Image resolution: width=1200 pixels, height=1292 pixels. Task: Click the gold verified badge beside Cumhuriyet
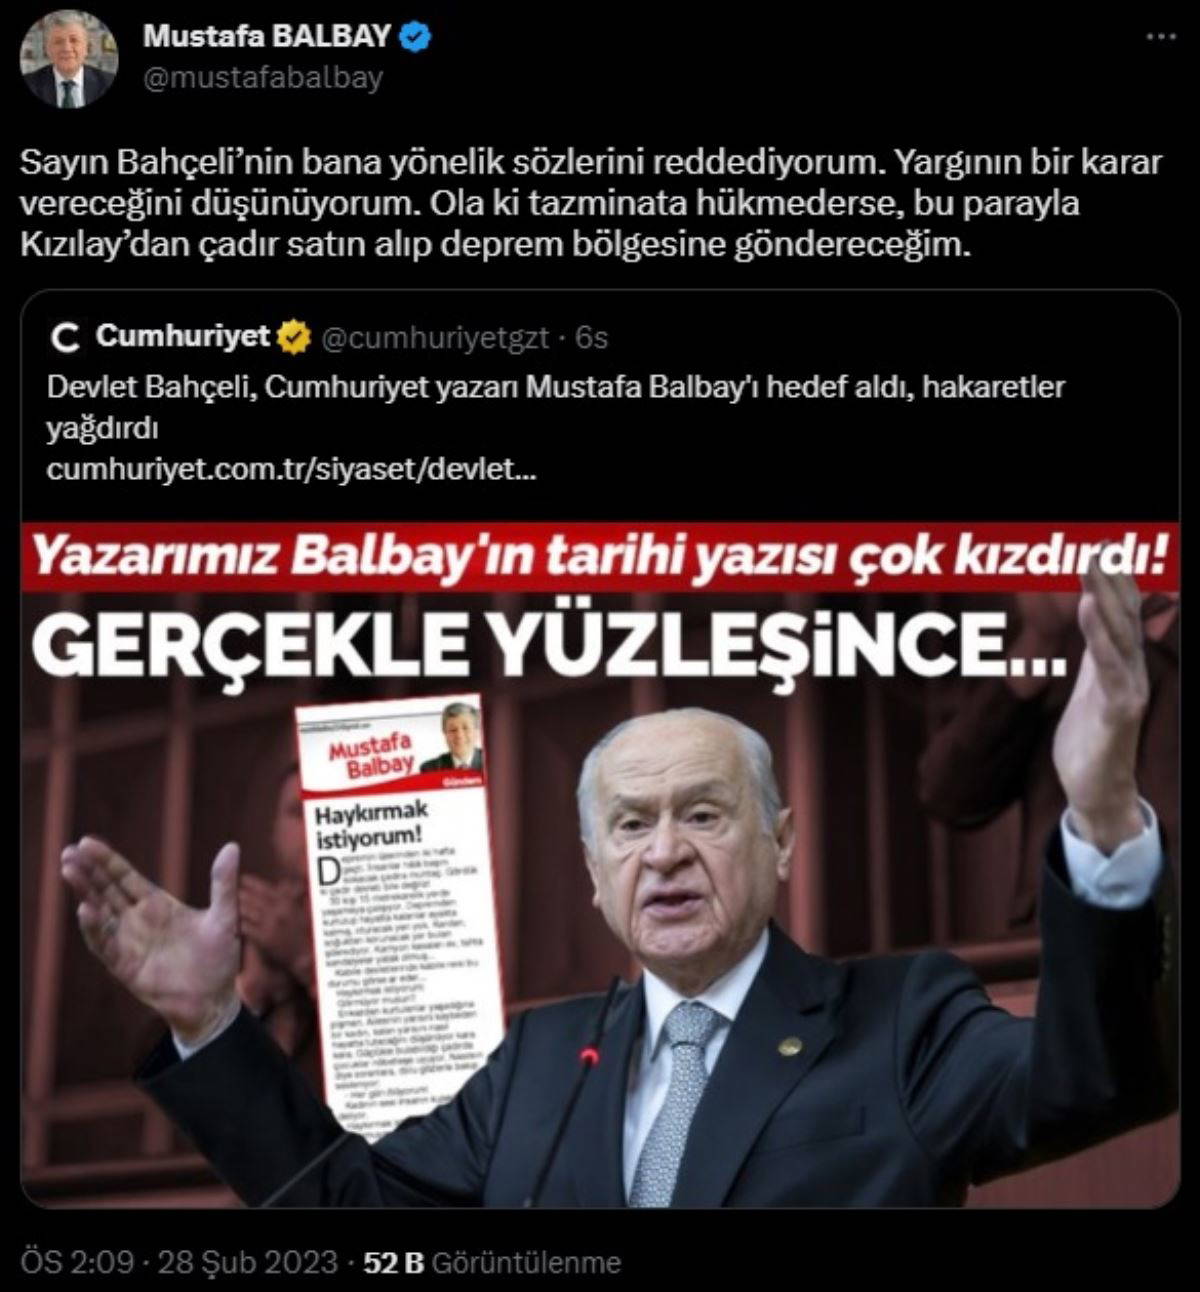pyautogui.click(x=292, y=337)
